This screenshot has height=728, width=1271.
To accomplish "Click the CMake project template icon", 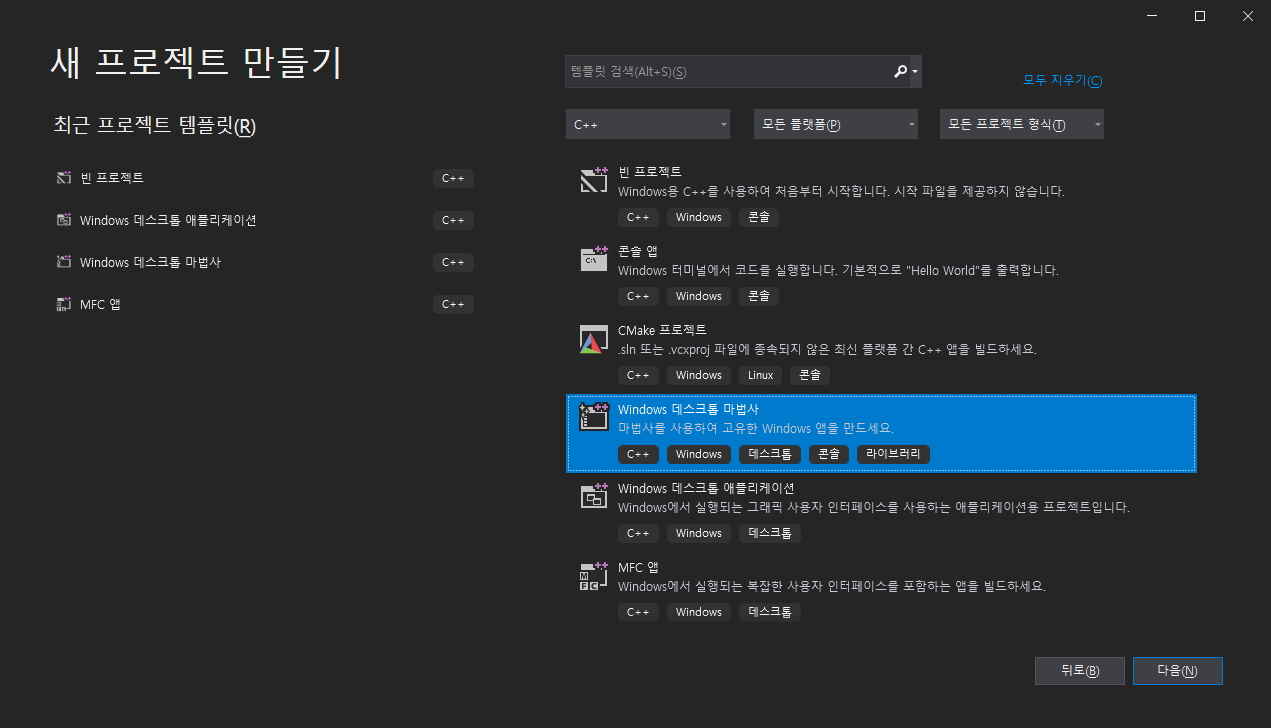I will [594, 338].
